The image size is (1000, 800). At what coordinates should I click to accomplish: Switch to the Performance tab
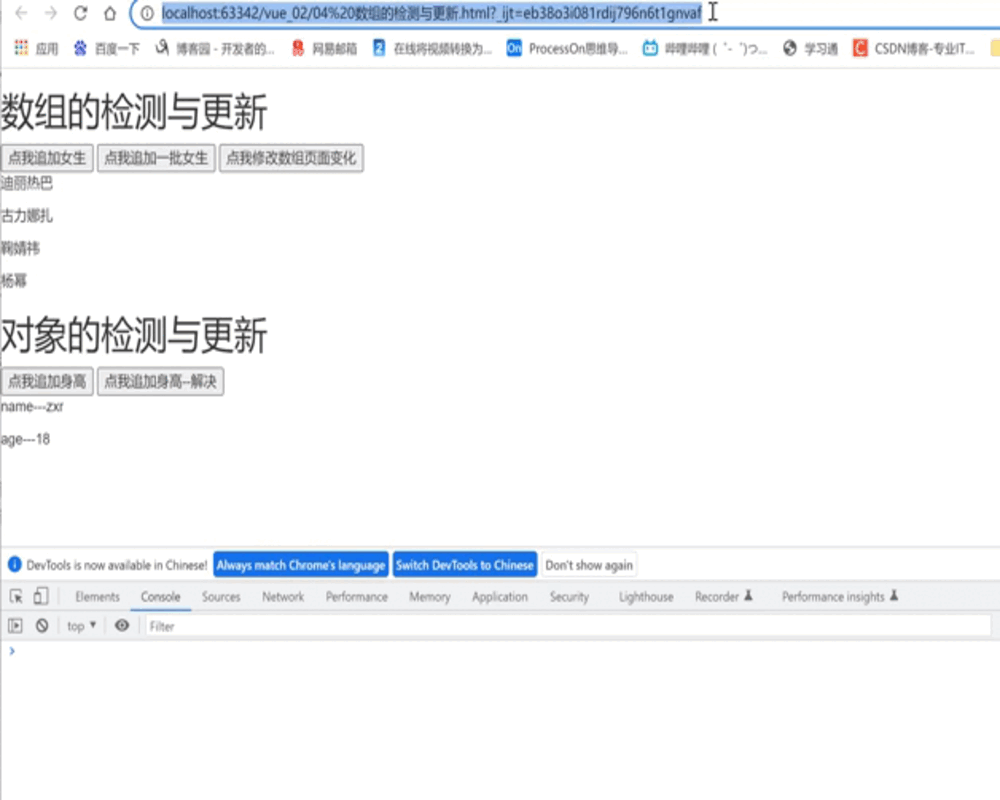(x=357, y=597)
